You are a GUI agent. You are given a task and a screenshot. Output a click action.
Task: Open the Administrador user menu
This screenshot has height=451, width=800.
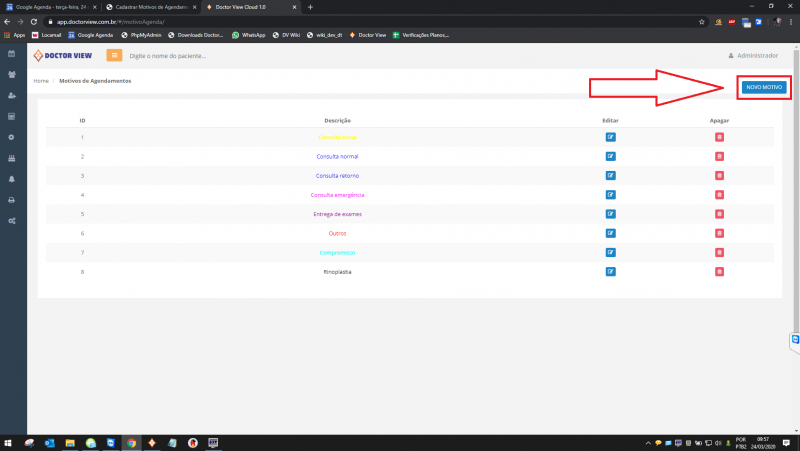(x=753, y=55)
